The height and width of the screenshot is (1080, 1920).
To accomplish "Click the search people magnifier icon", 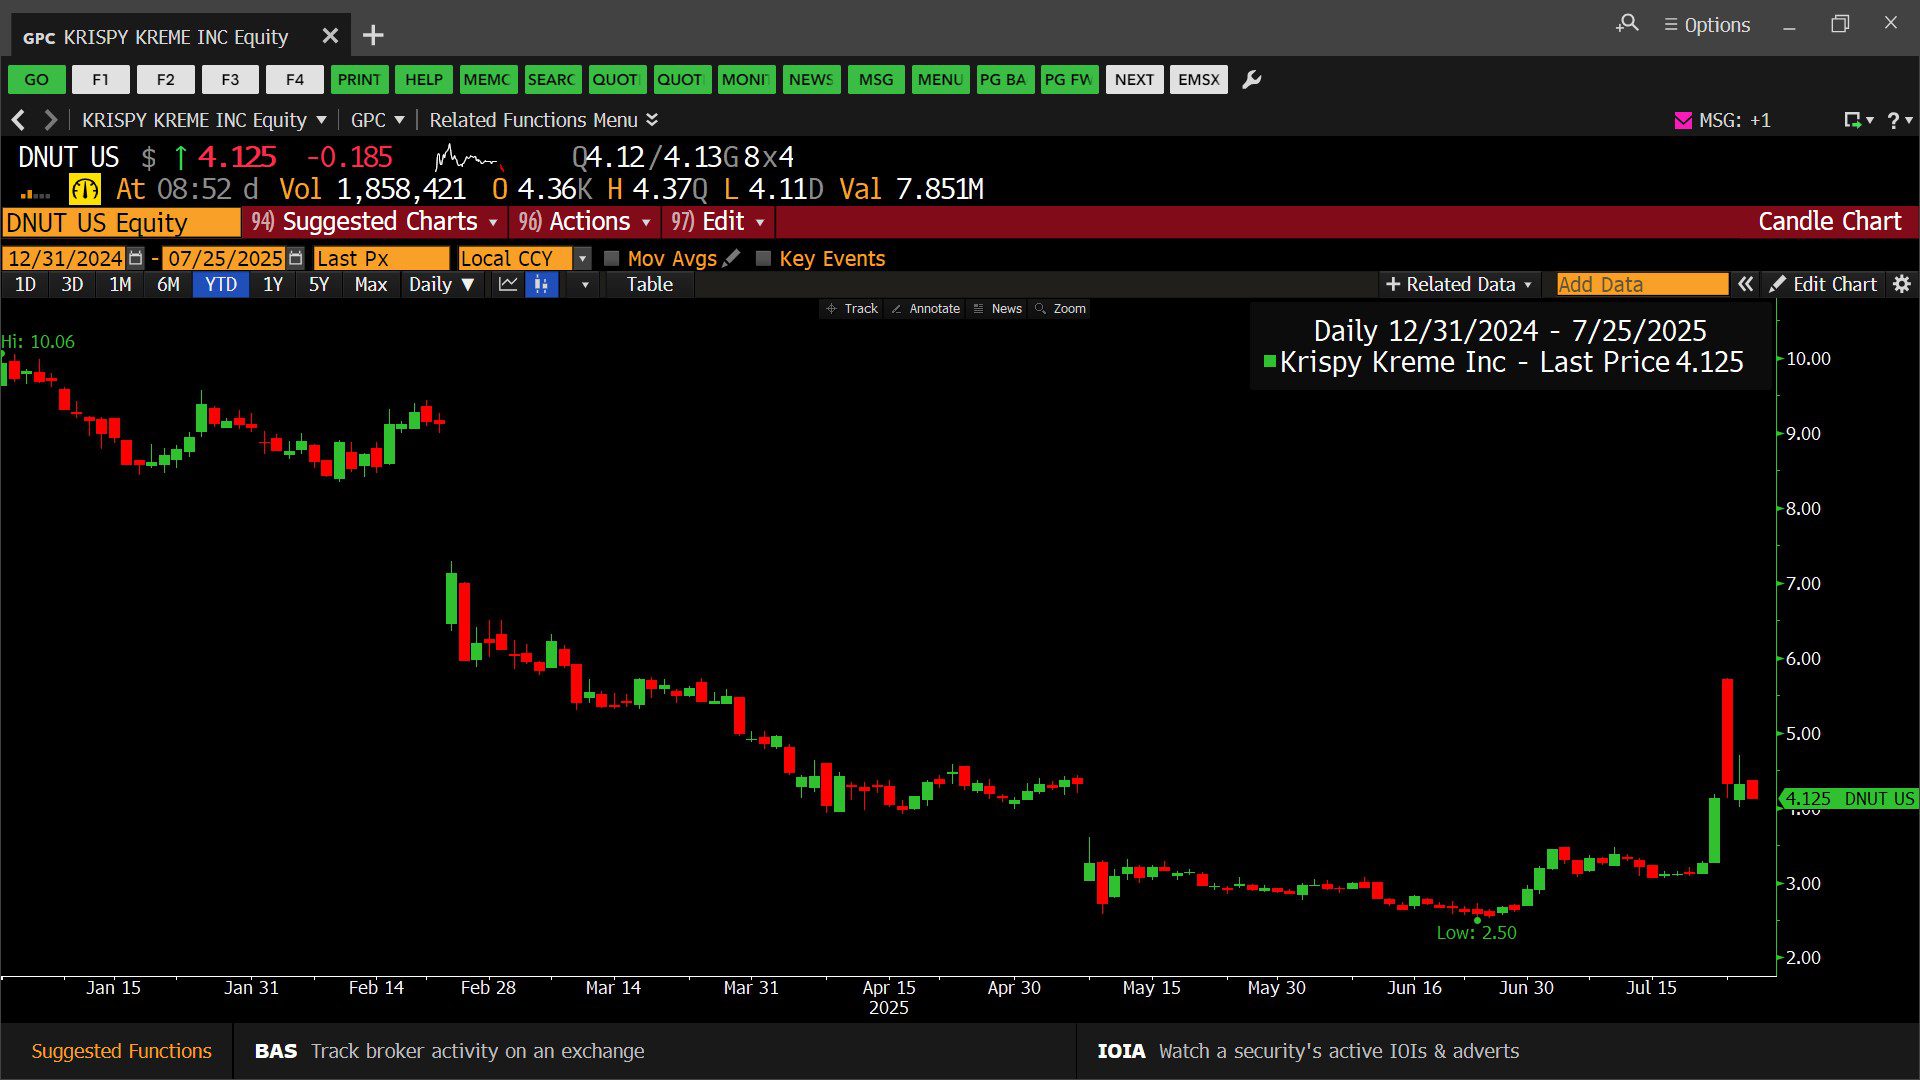I will click(1627, 23).
